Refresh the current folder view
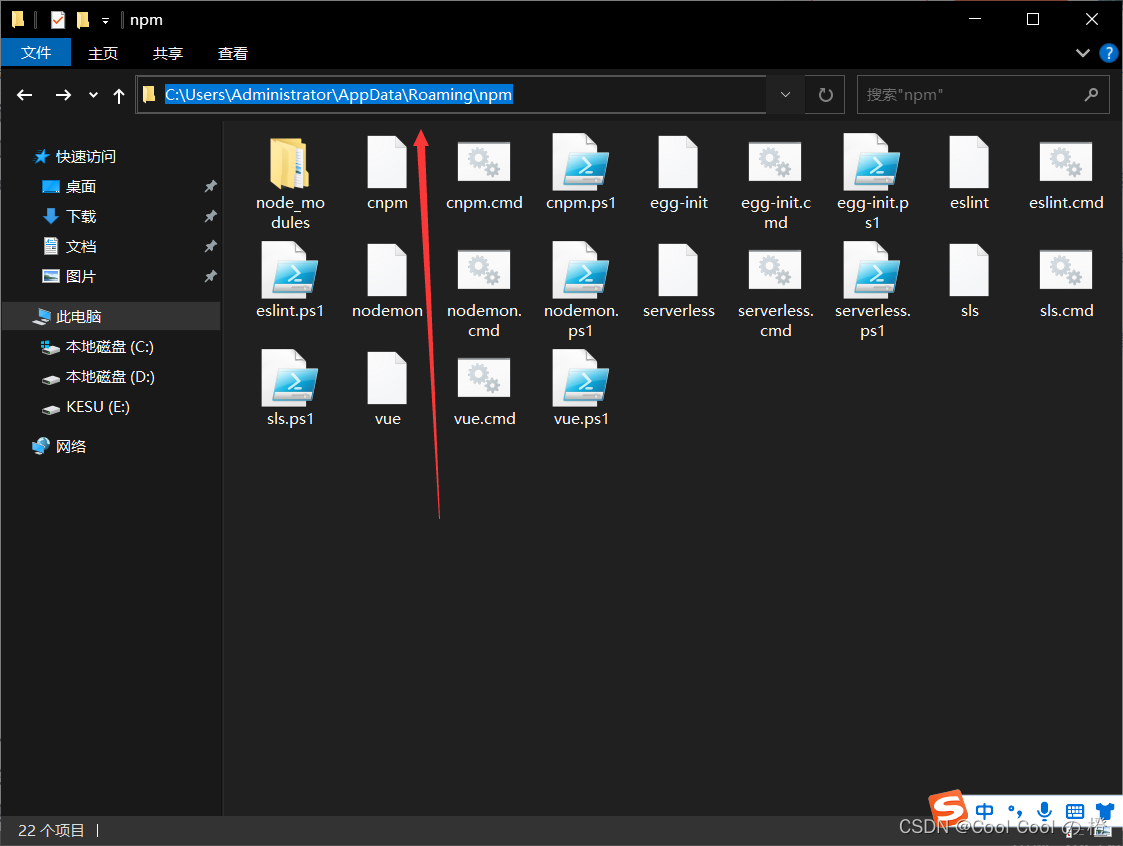This screenshot has height=846, width=1123. [825, 95]
